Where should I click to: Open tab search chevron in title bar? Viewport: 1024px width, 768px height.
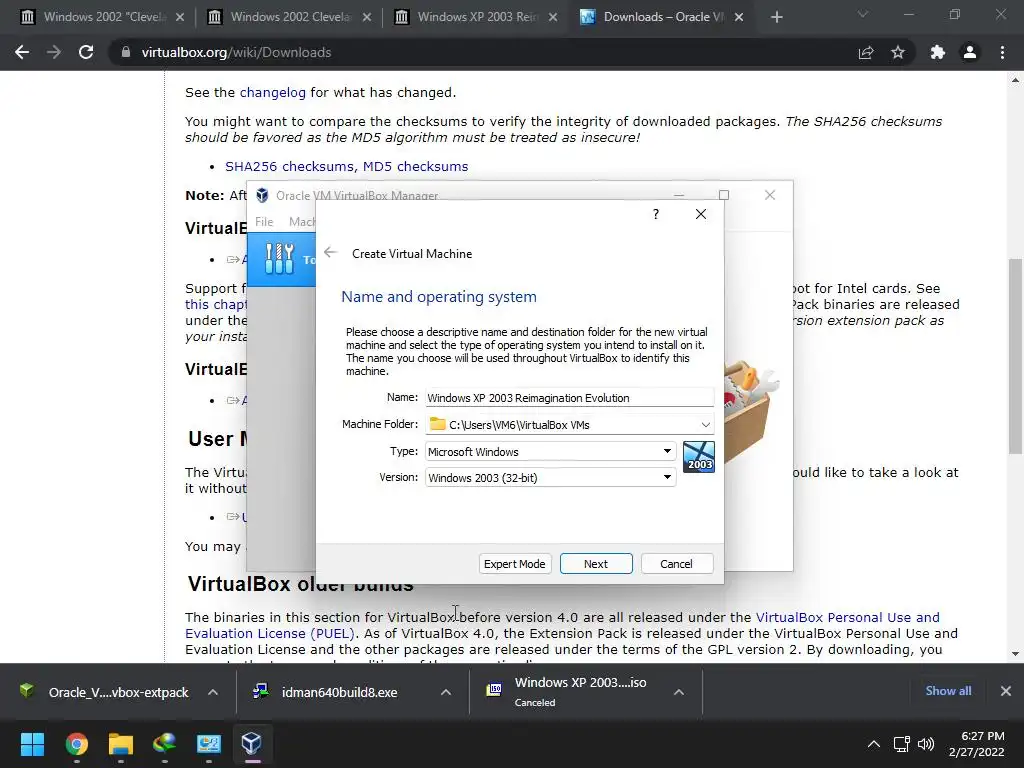pyautogui.click(x=863, y=14)
